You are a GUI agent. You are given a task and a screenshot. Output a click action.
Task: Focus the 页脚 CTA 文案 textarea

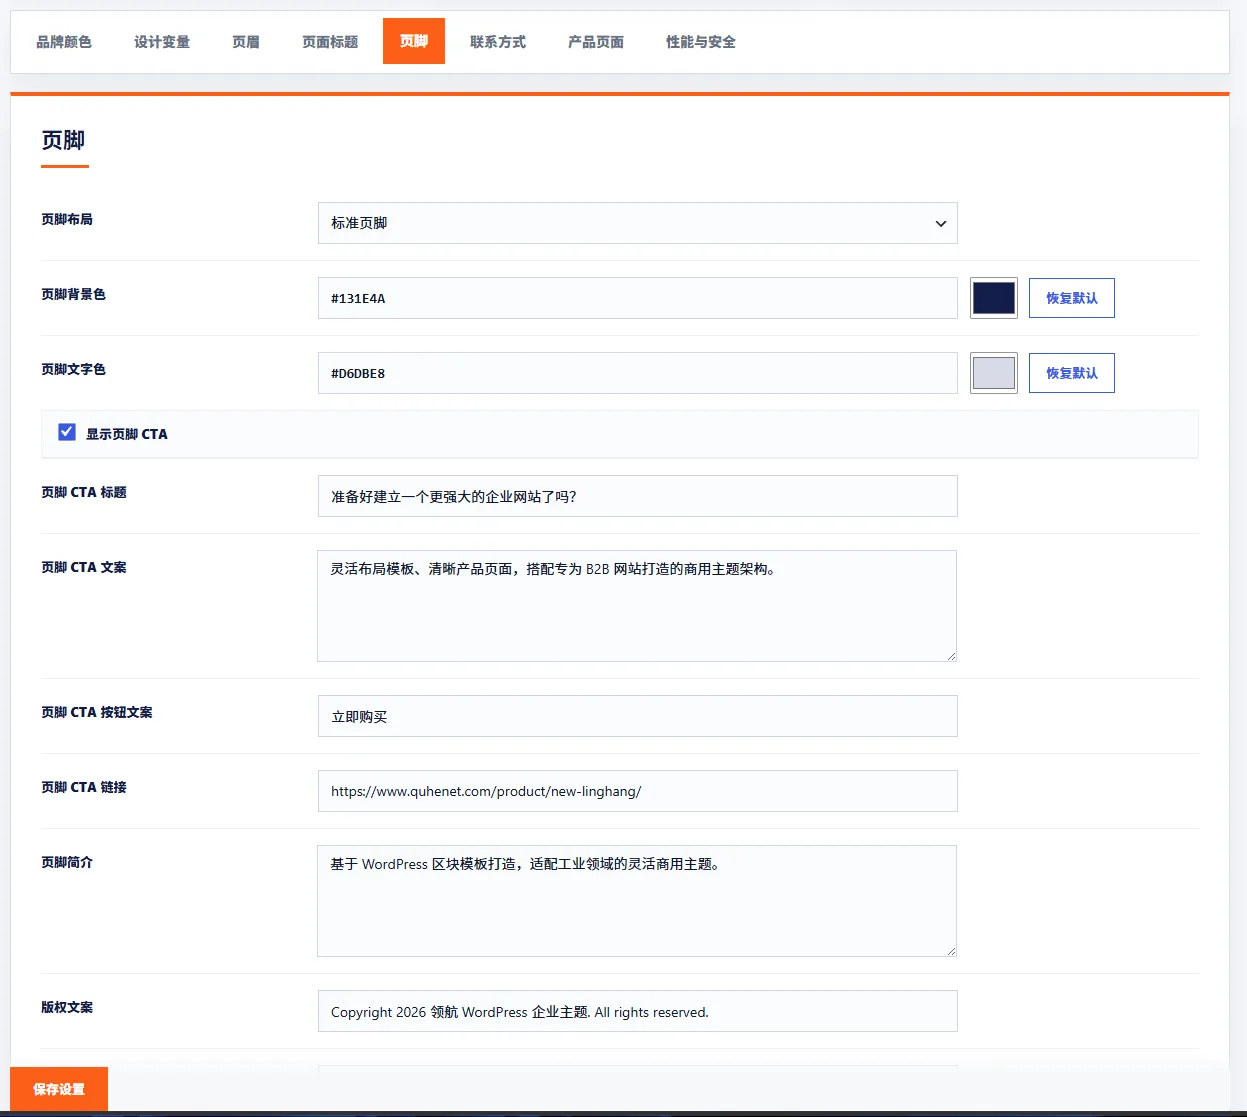tap(637, 606)
